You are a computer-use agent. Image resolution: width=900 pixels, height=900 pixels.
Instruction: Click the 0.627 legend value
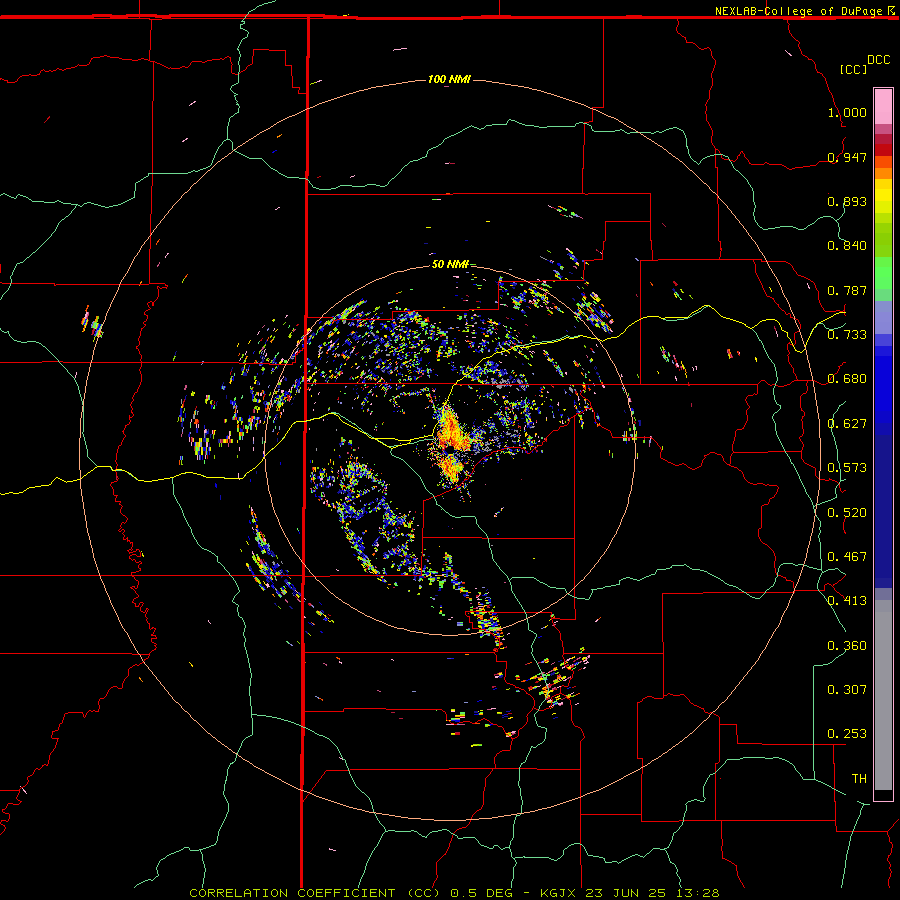[x=847, y=424]
